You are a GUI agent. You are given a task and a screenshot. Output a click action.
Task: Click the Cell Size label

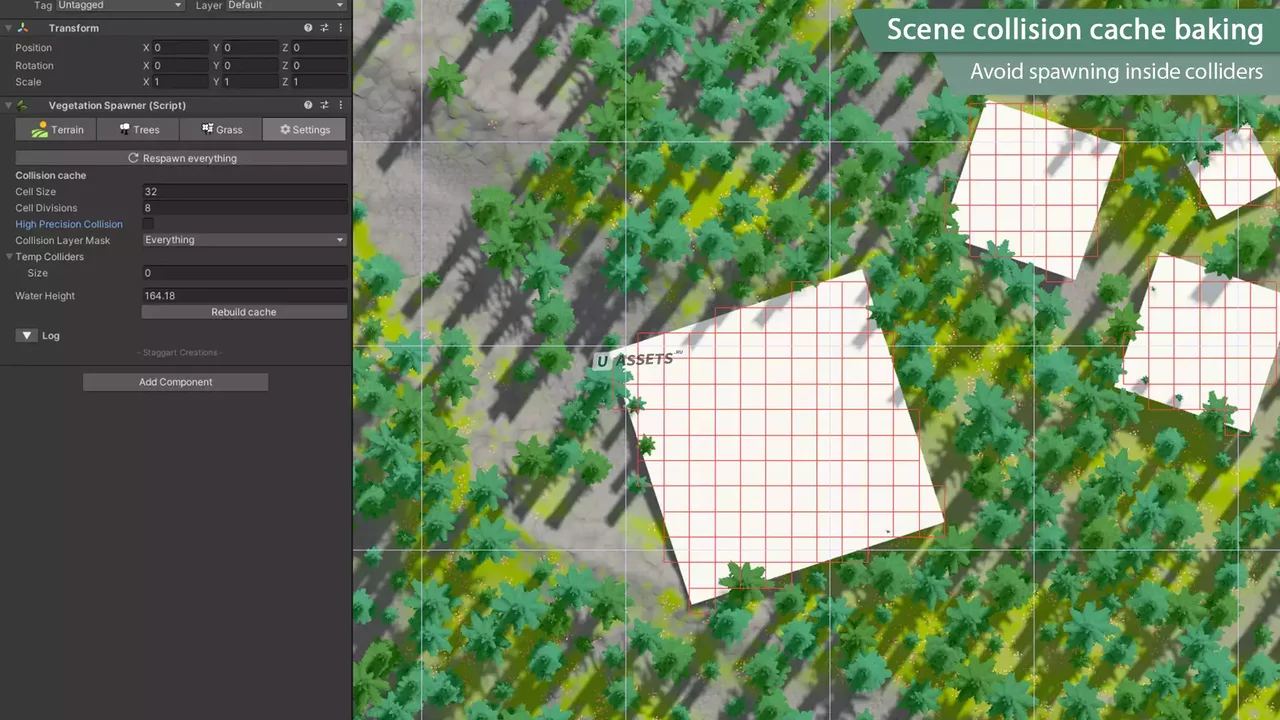36,192
